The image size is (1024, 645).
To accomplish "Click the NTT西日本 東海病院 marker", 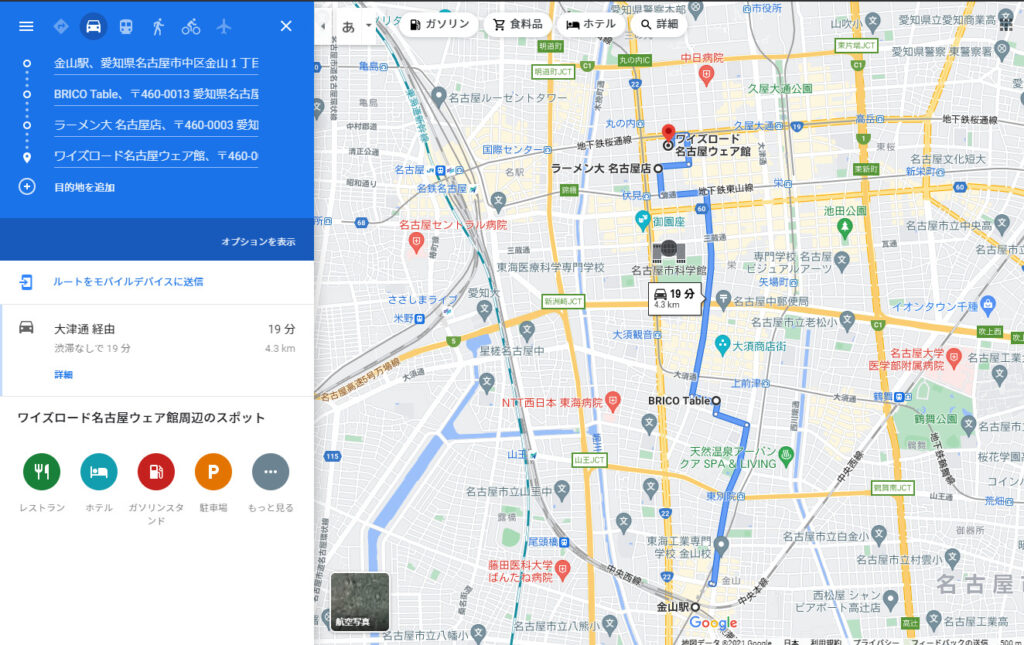I will point(613,401).
